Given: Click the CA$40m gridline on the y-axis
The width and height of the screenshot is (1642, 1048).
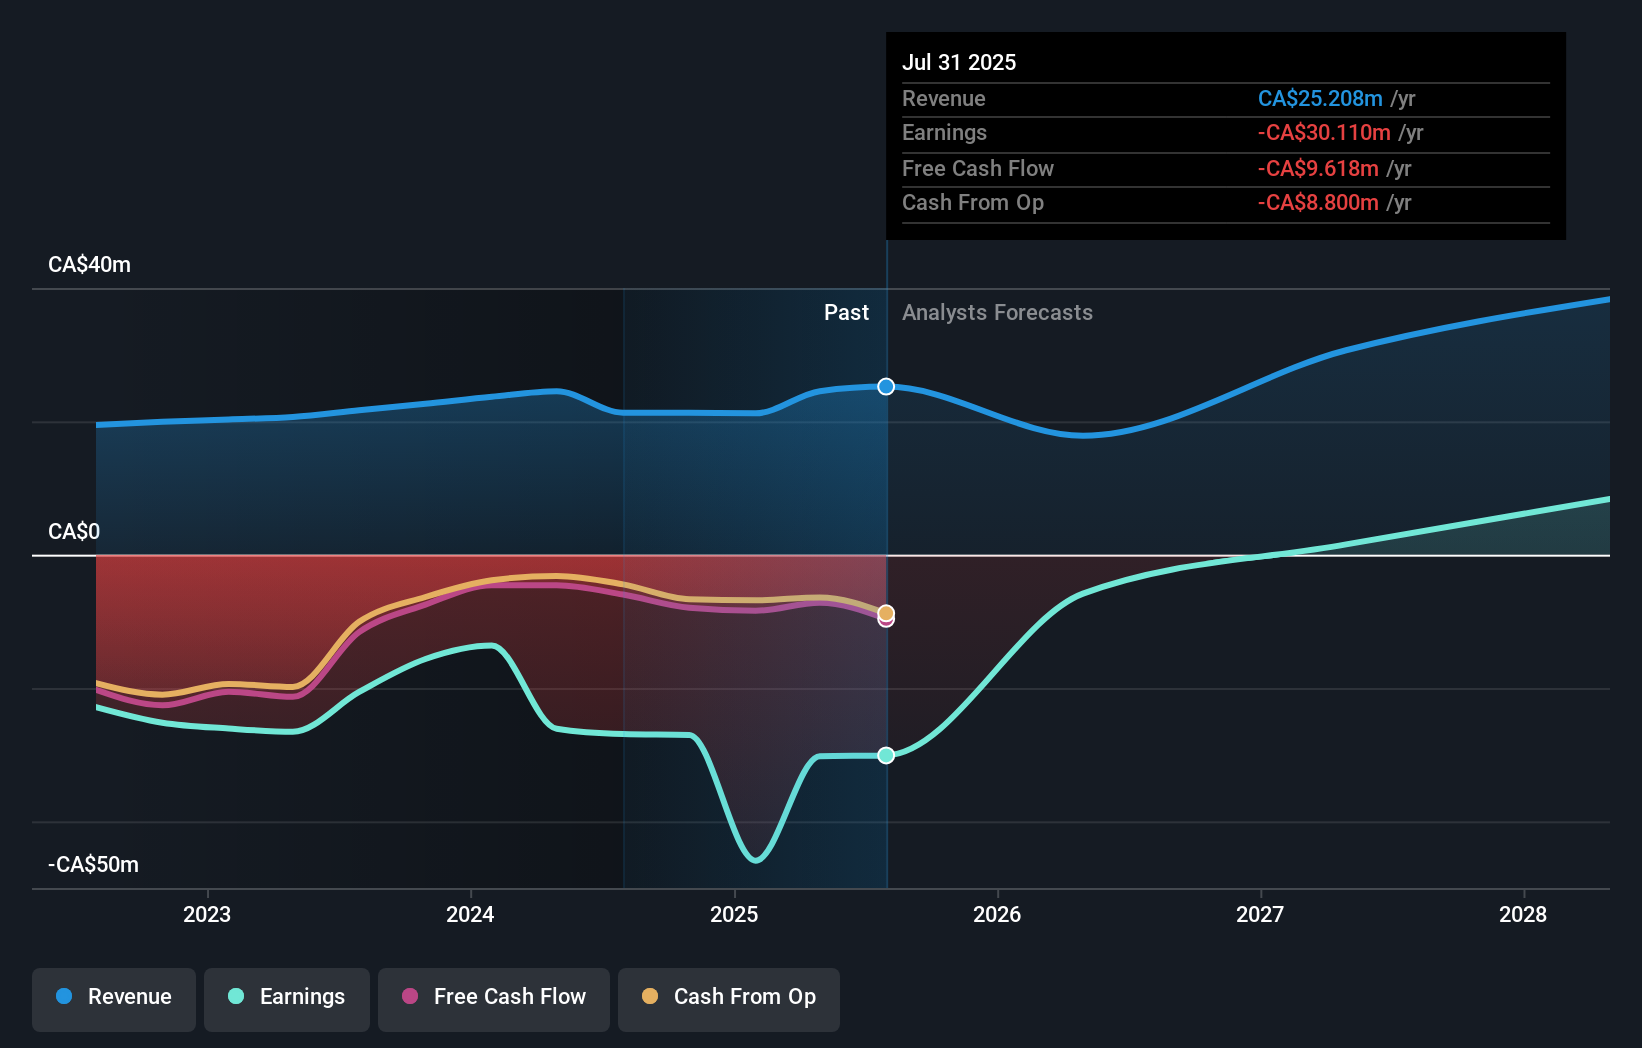Looking at the screenshot, I should tap(88, 265).
